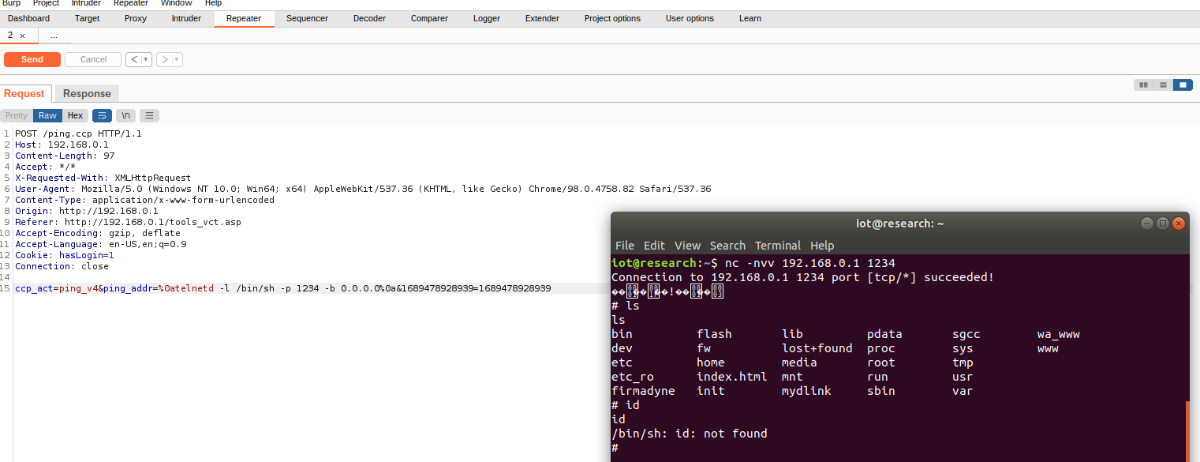
Task: Select the Hex view mode
Action: (75, 115)
